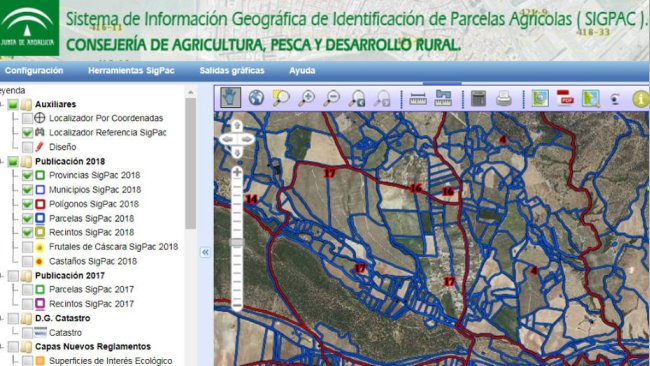Image resolution: width=650 pixels, height=366 pixels.
Task: Enable Localizador Por Coordenadas checkbox
Action: [x=27, y=118]
